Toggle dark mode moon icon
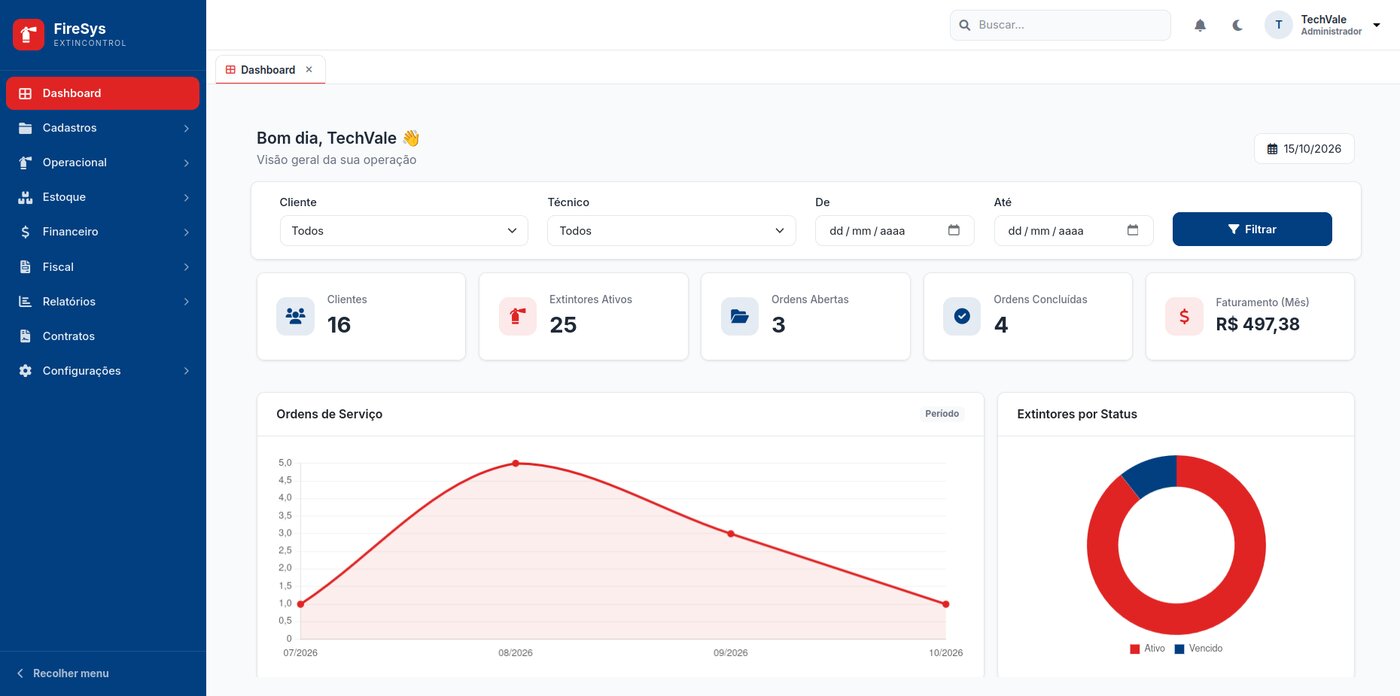The width and height of the screenshot is (1400, 696). click(1237, 25)
